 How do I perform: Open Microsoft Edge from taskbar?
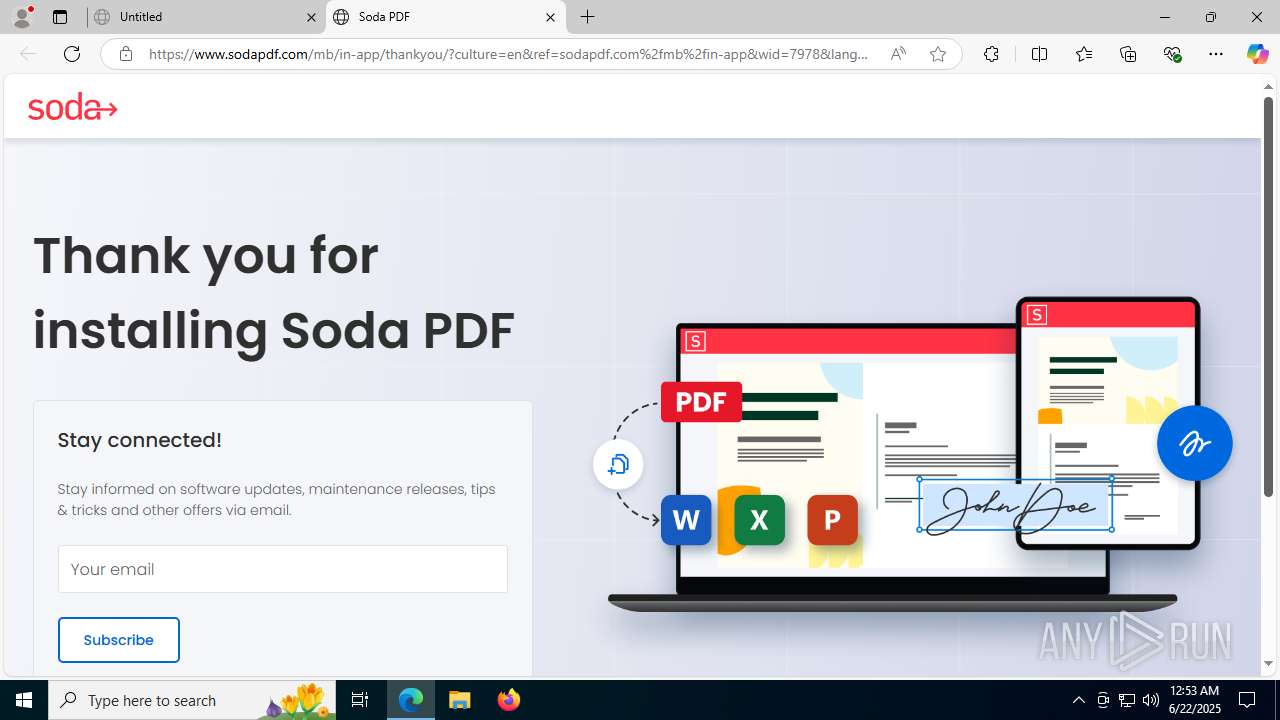411,700
